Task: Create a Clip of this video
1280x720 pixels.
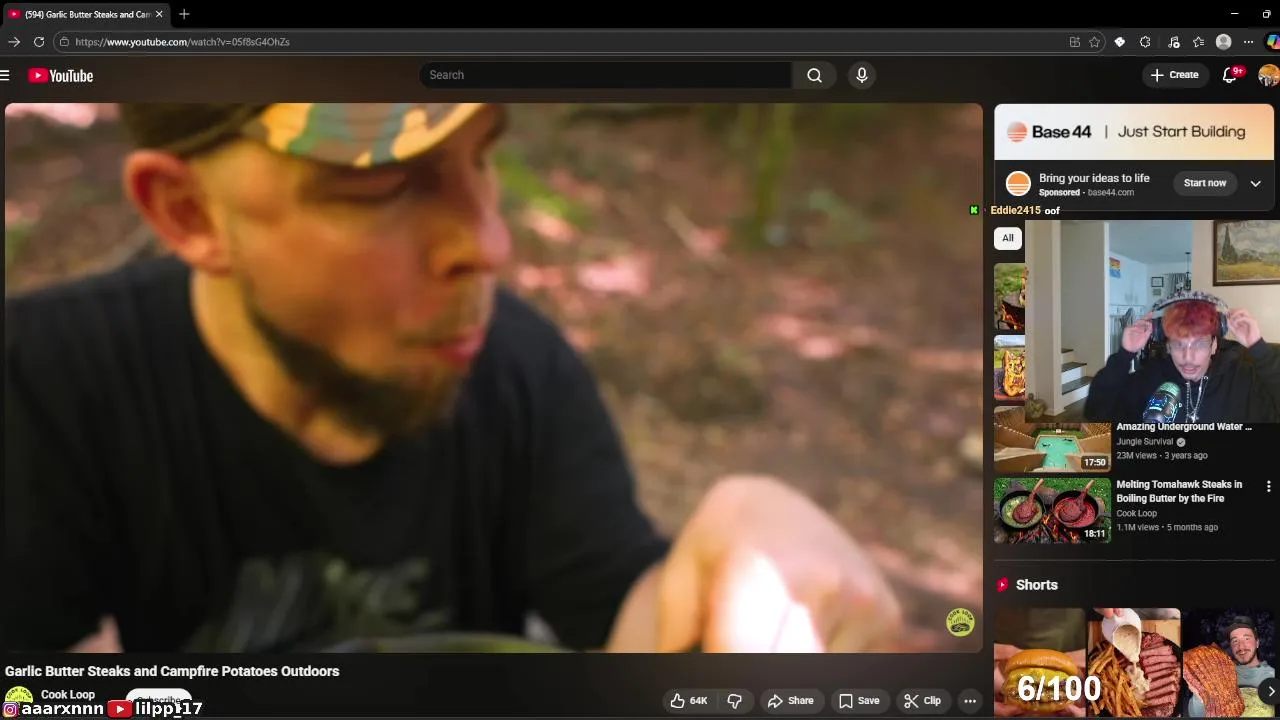Action: (922, 700)
